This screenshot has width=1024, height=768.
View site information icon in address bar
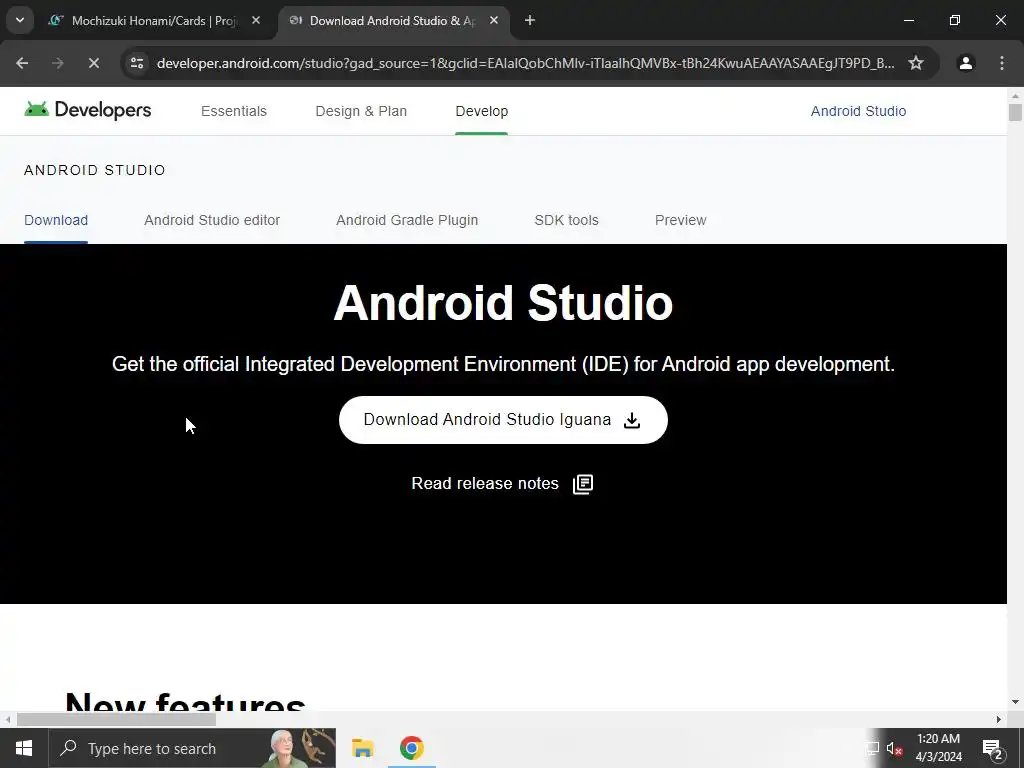click(137, 63)
